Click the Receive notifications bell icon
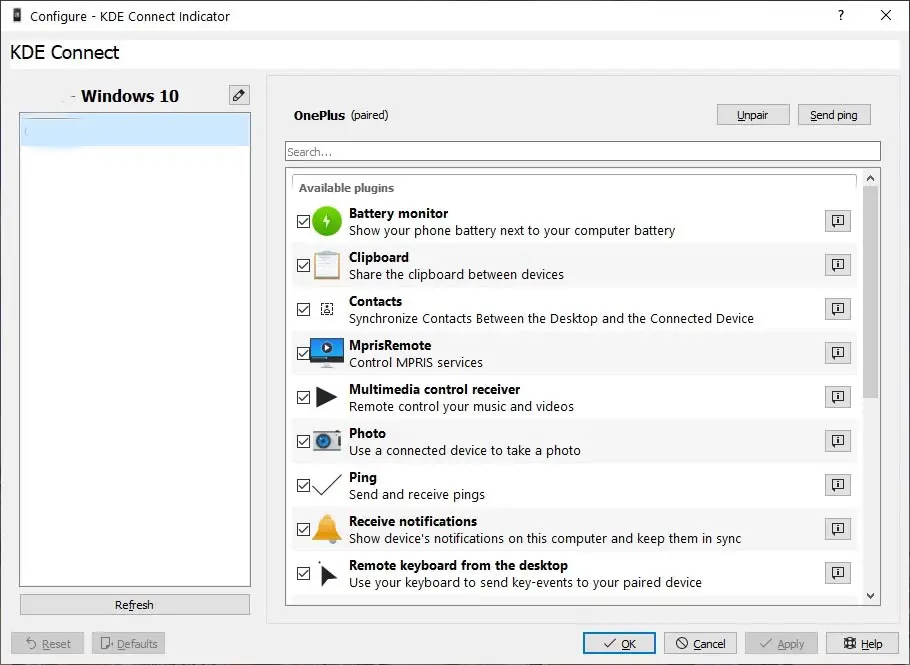The image size is (910, 665). click(327, 529)
